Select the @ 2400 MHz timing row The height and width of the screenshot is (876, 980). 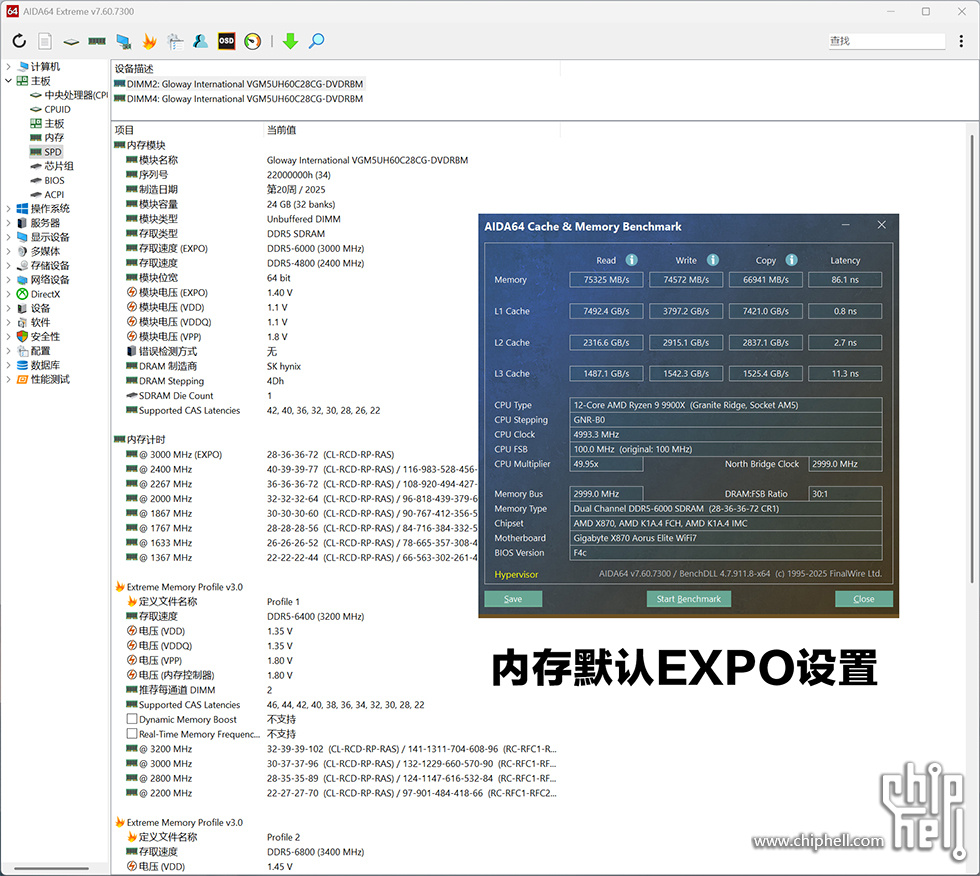tap(300, 469)
